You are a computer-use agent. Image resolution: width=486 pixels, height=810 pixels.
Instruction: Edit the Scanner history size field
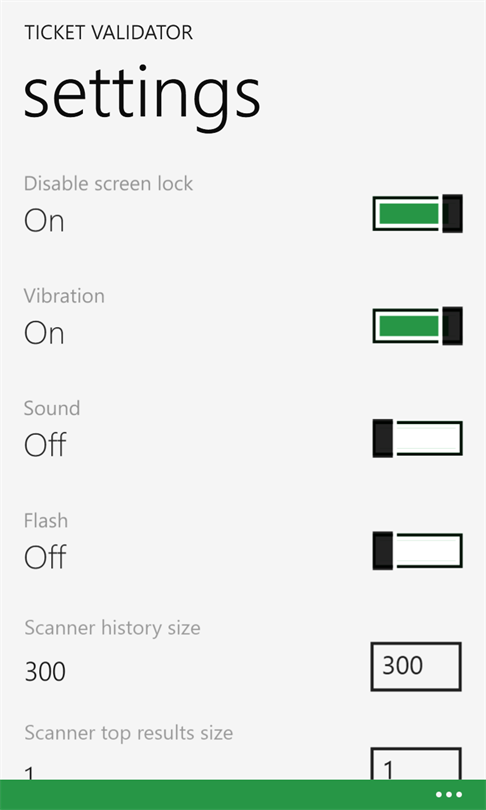(x=416, y=666)
